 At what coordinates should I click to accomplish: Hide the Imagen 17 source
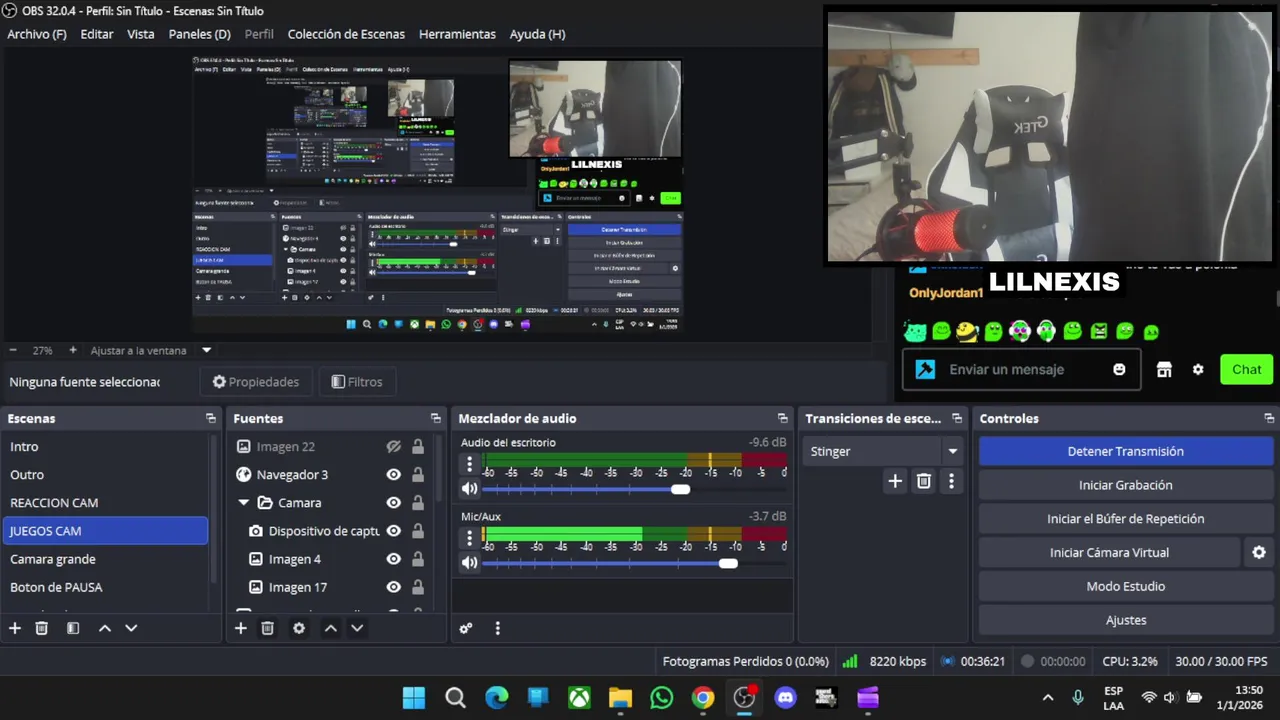click(x=394, y=587)
